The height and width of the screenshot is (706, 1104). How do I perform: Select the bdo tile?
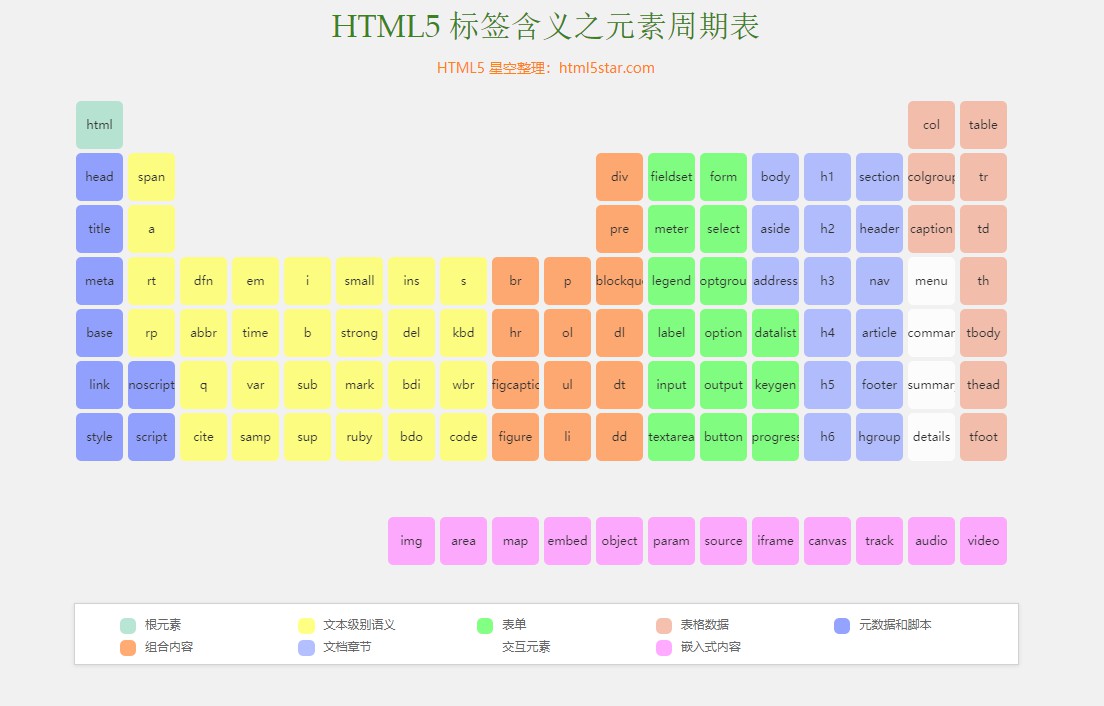pyautogui.click(x=411, y=437)
